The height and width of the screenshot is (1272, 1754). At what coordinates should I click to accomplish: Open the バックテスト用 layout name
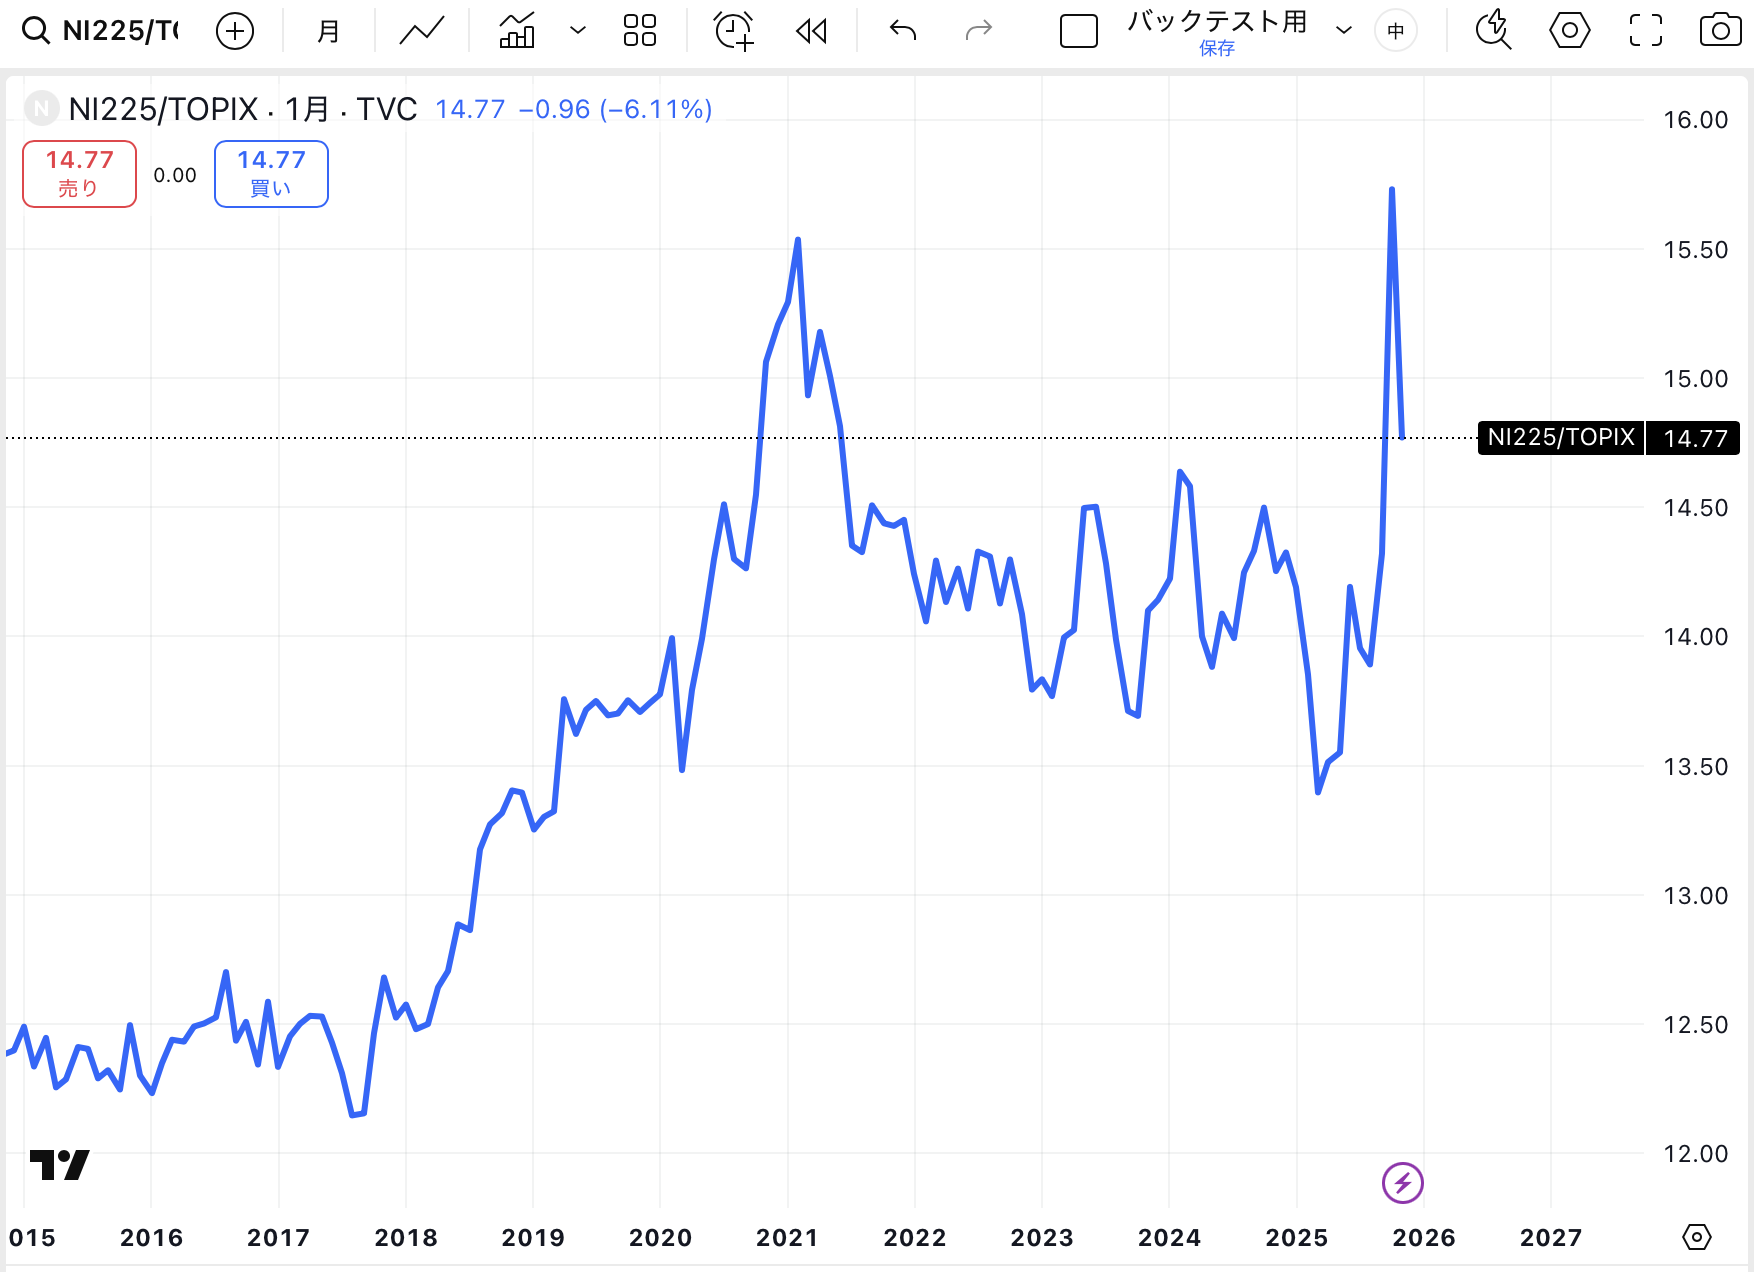click(x=1217, y=23)
